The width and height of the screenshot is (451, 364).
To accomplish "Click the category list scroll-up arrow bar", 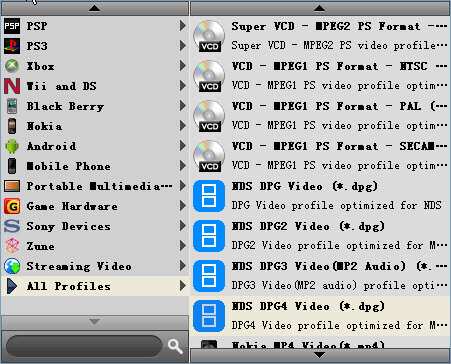I will point(95,8).
